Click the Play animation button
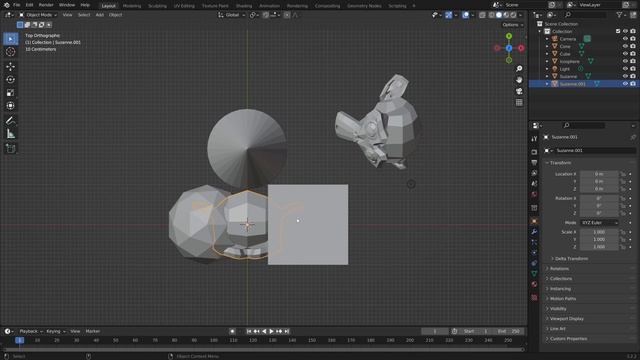 (271, 331)
